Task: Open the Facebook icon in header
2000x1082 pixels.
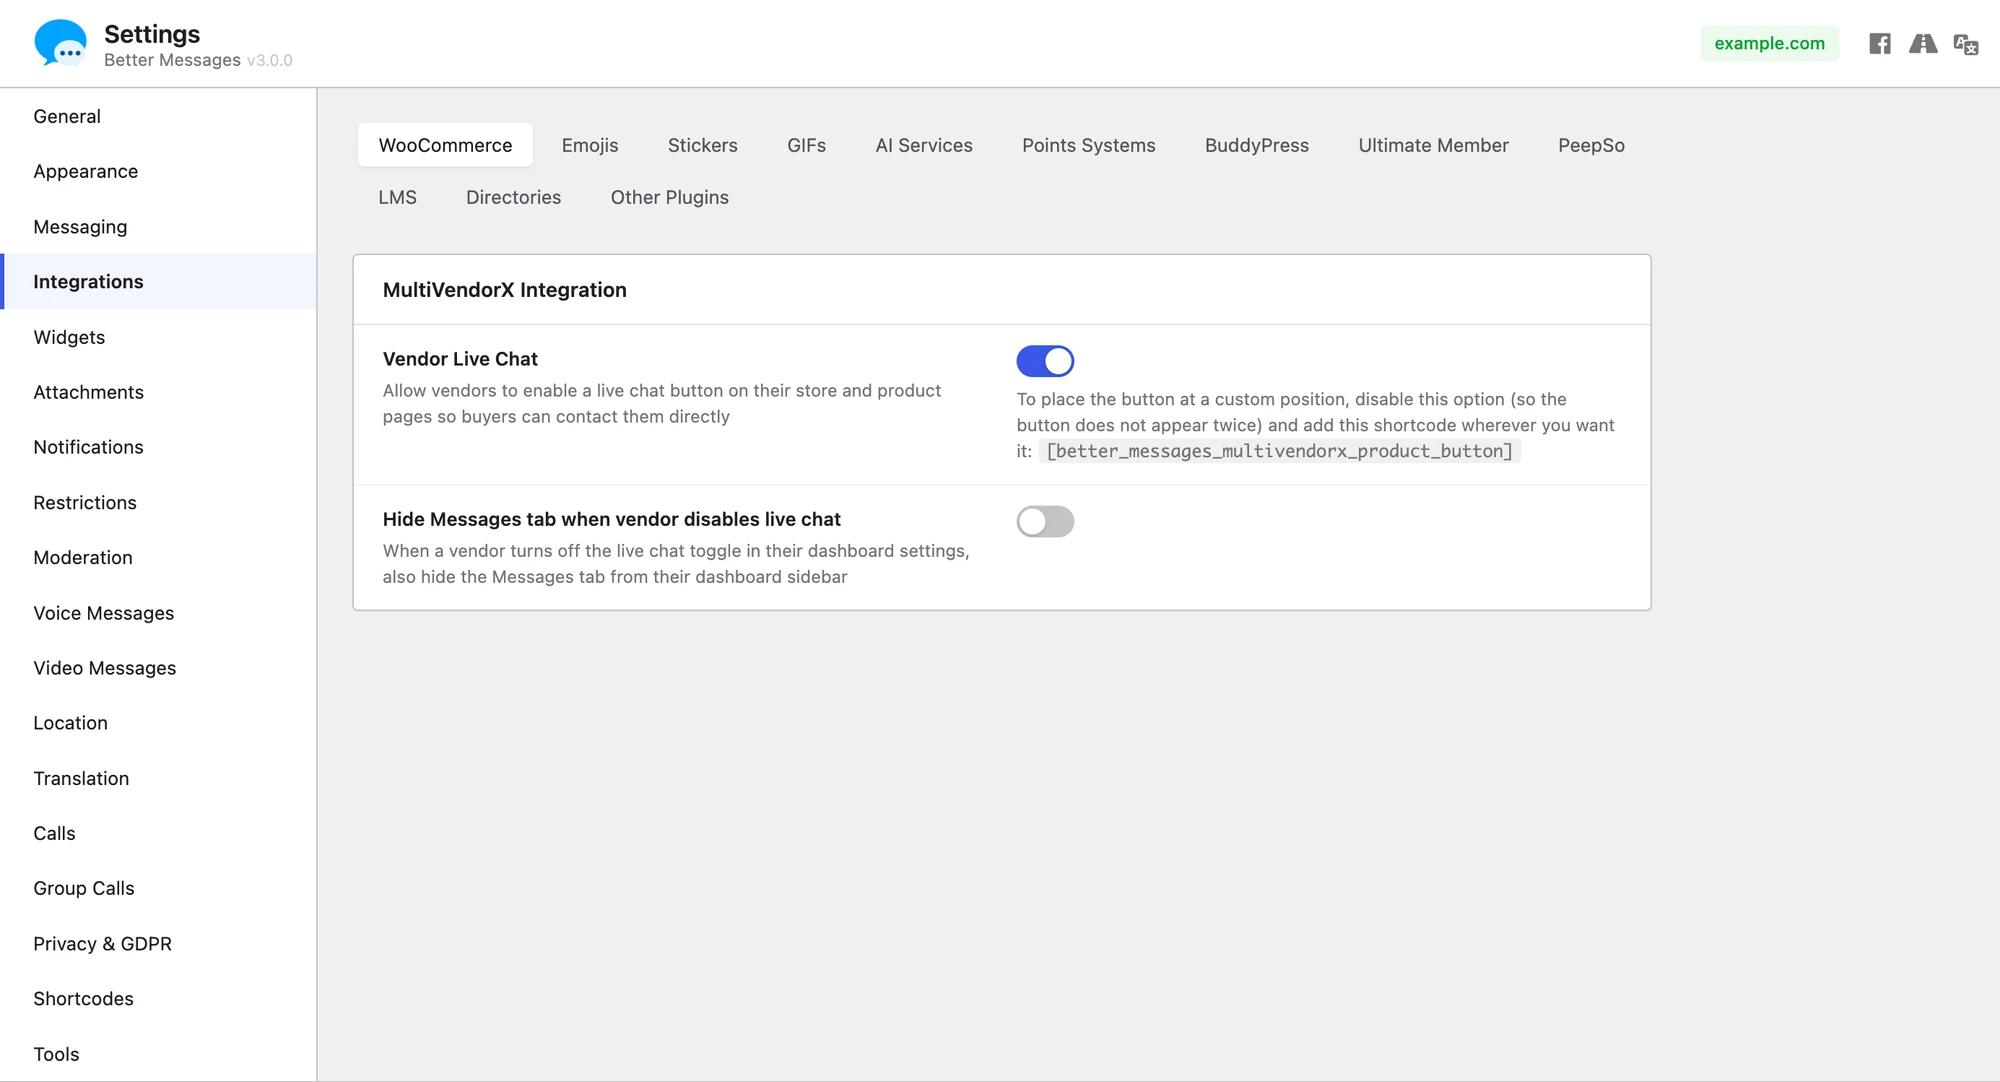Action: coord(1880,44)
